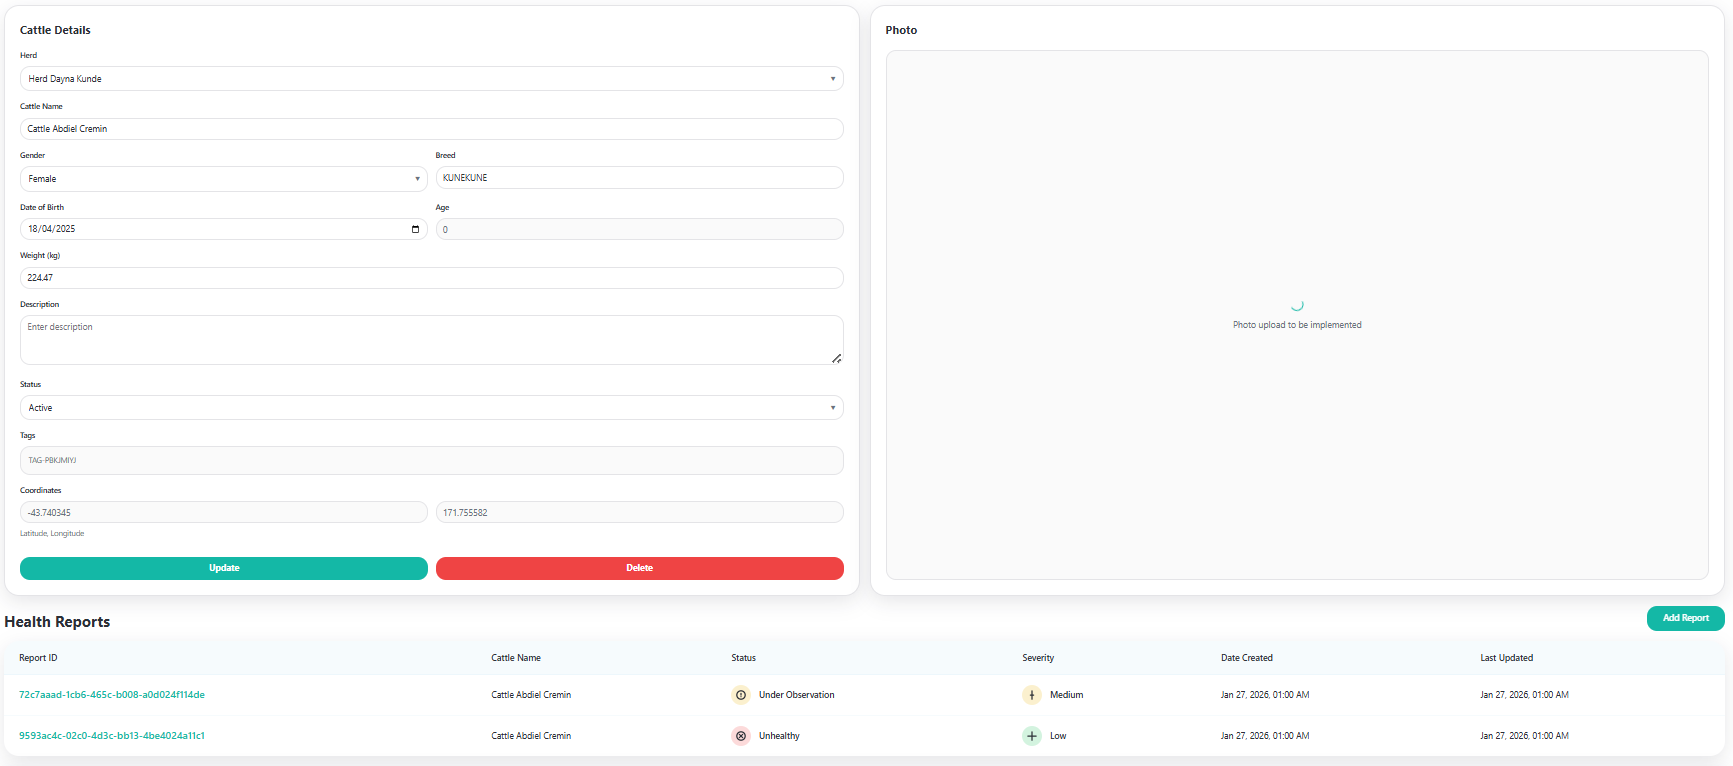The height and width of the screenshot is (766, 1733).
Task: Click the Under Observation status icon
Action: point(741,695)
